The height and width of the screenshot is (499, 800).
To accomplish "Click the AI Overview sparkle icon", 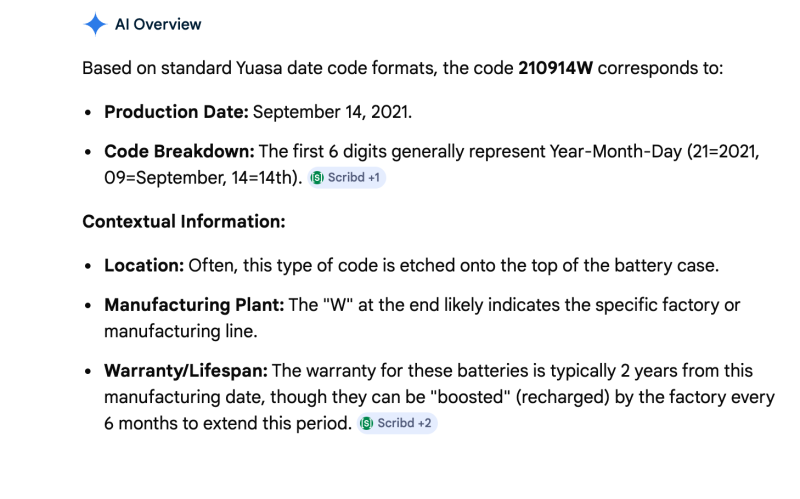I will [x=95, y=25].
